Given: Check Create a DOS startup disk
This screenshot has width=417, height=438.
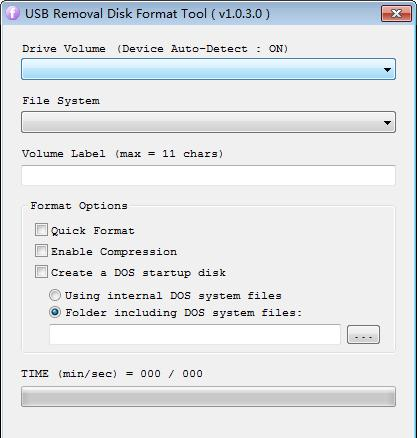Looking at the screenshot, I should tap(41, 272).
